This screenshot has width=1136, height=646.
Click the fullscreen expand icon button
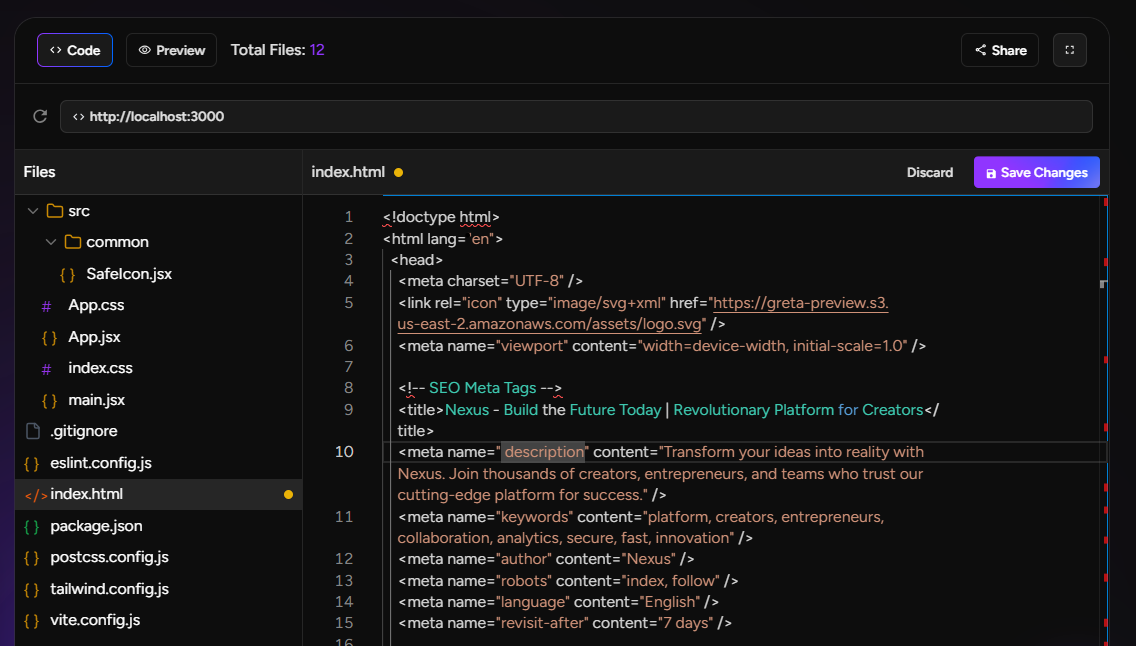tap(1069, 50)
